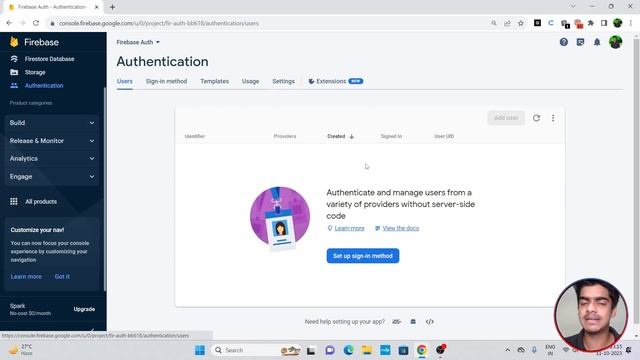This screenshot has height=360, width=640.
Task: Switch to the Usage tab
Action: tap(250, 81)
